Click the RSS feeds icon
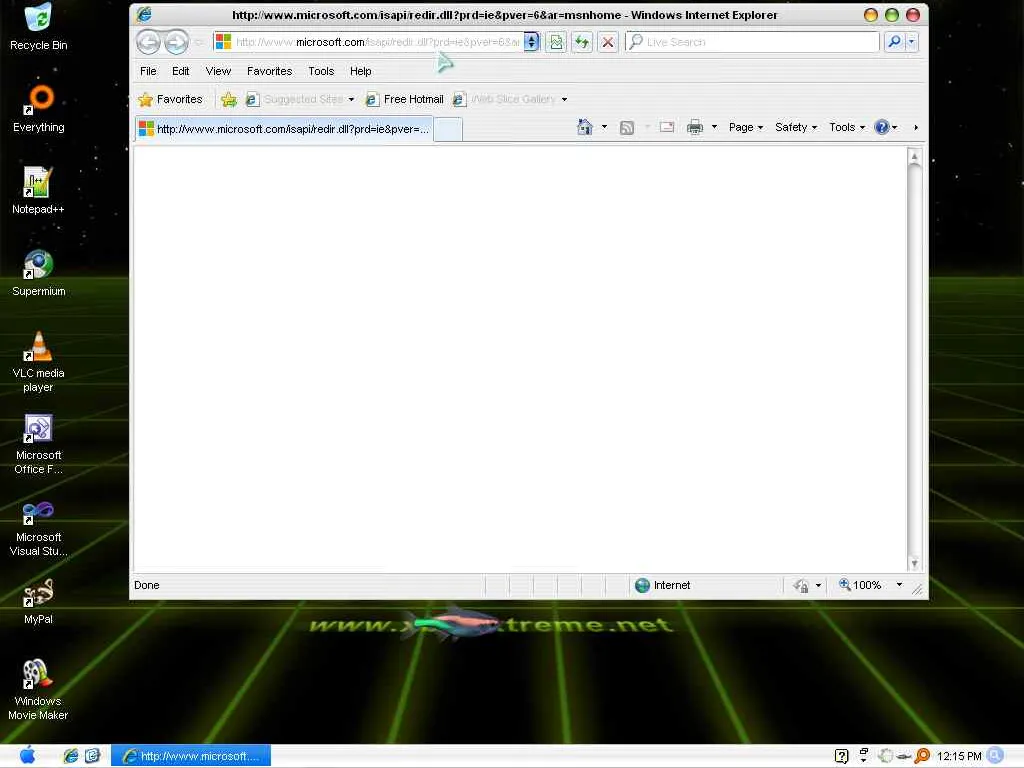The width and height of the screenshot is (1024, 768). tap(627, 127)
